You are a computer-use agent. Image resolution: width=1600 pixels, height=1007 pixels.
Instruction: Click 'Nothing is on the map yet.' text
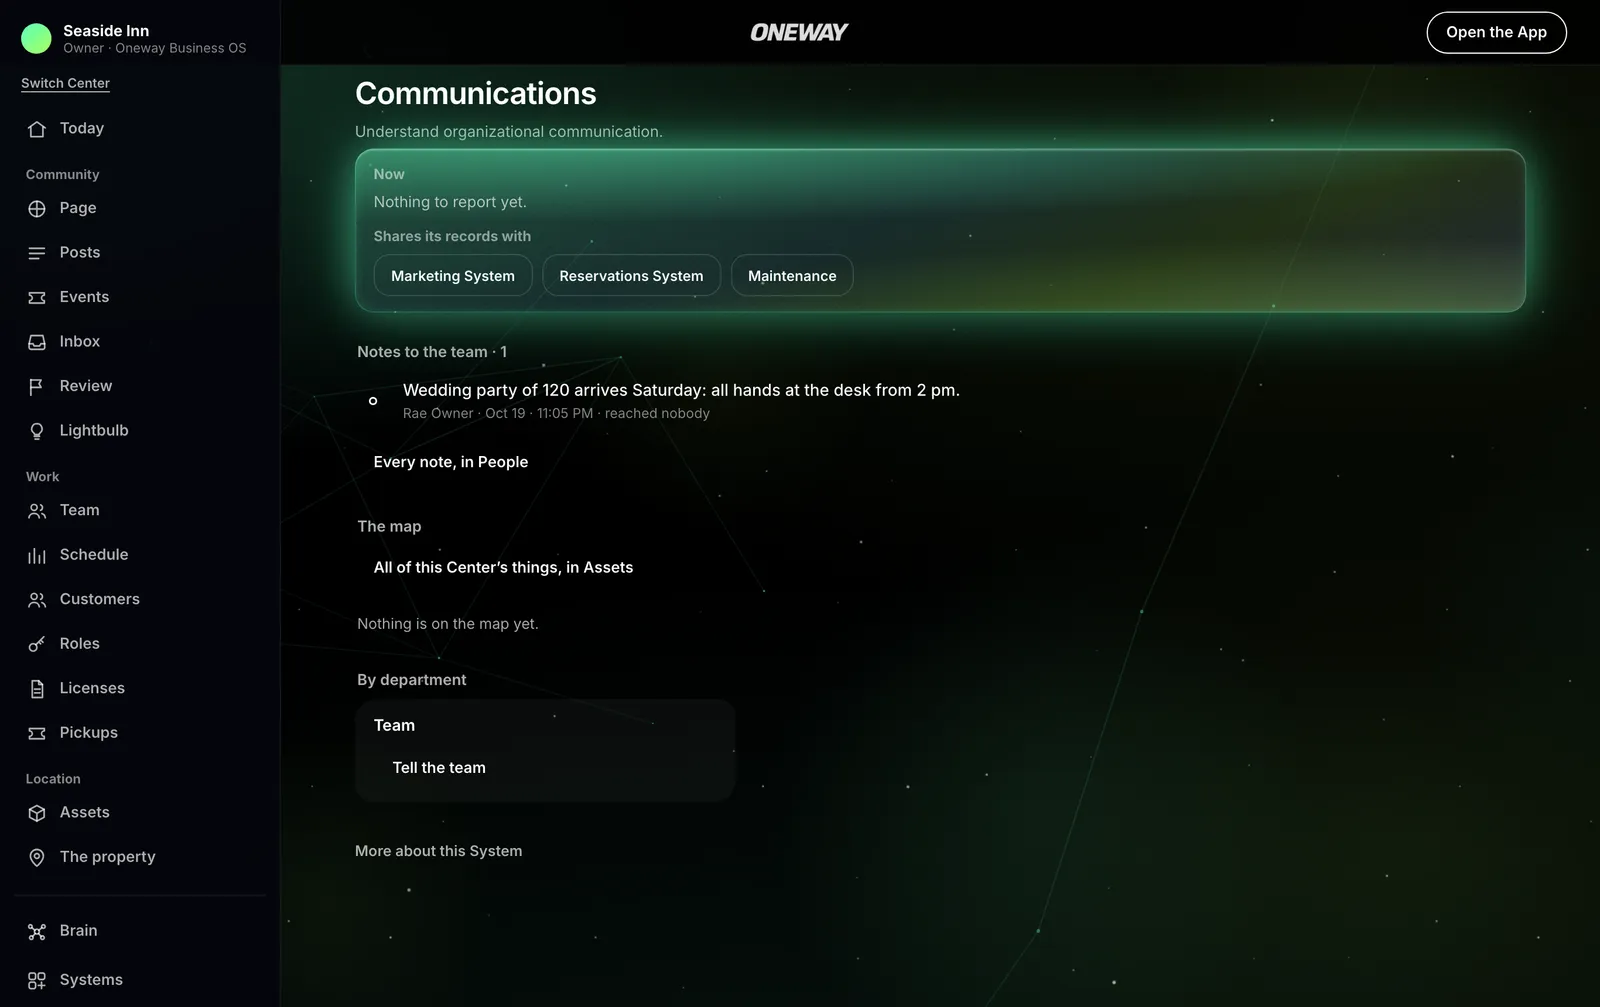448,624
